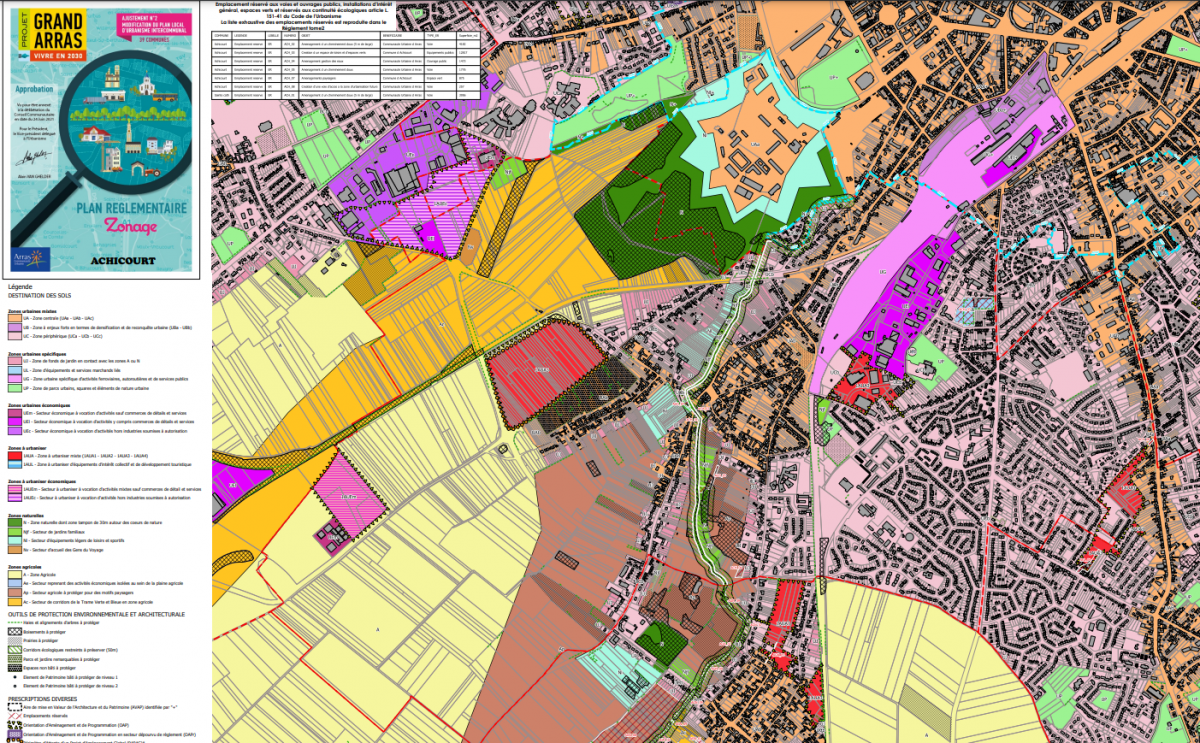Image resolution: width=1200 pixels, height=743 pixels.
Task: Click the AVAP perimeter dashed legend symbol
Action: point(14,707)
